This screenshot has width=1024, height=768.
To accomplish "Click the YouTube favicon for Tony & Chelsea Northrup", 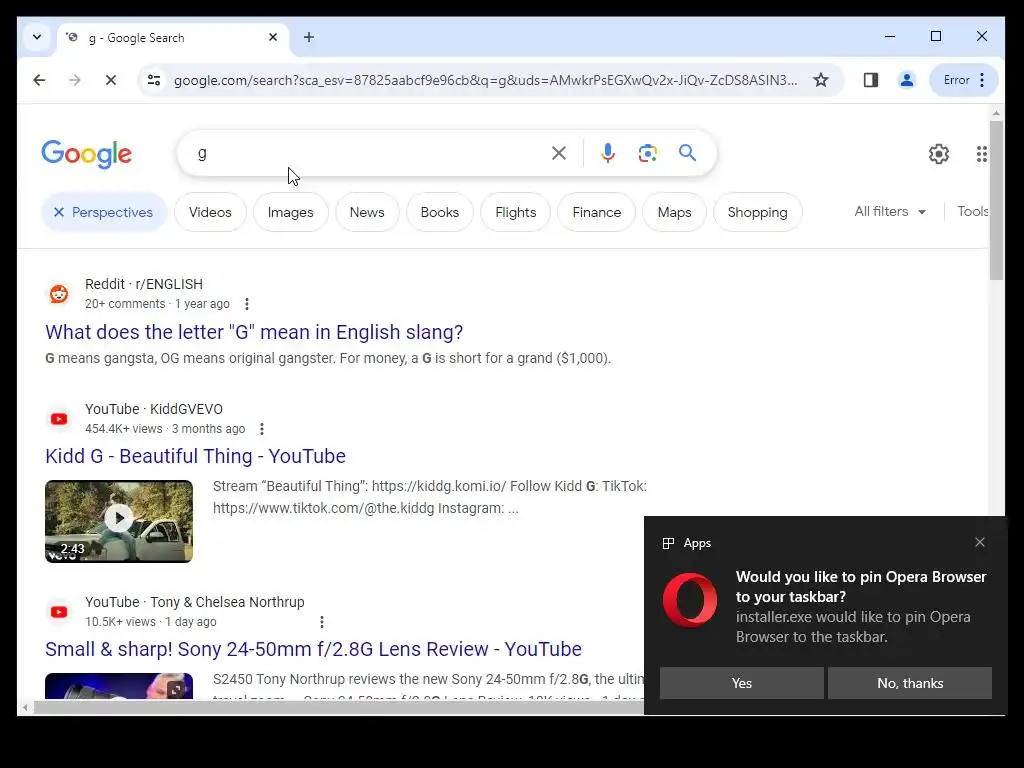I will tap(59, 612).
